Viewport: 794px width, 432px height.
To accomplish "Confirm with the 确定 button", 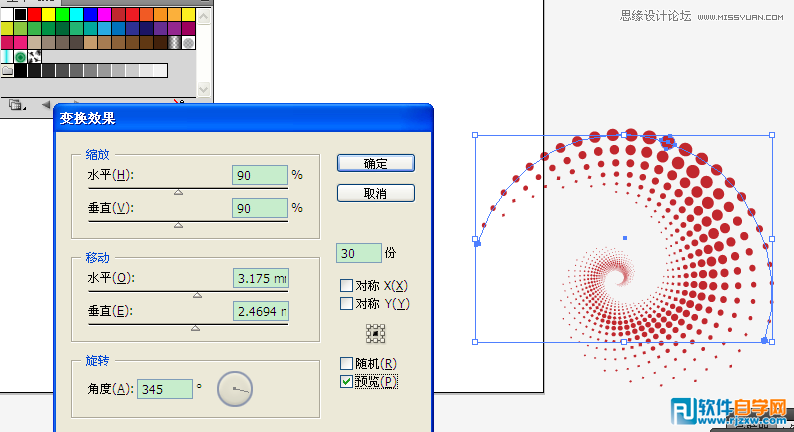I will [x=376, y=164].
